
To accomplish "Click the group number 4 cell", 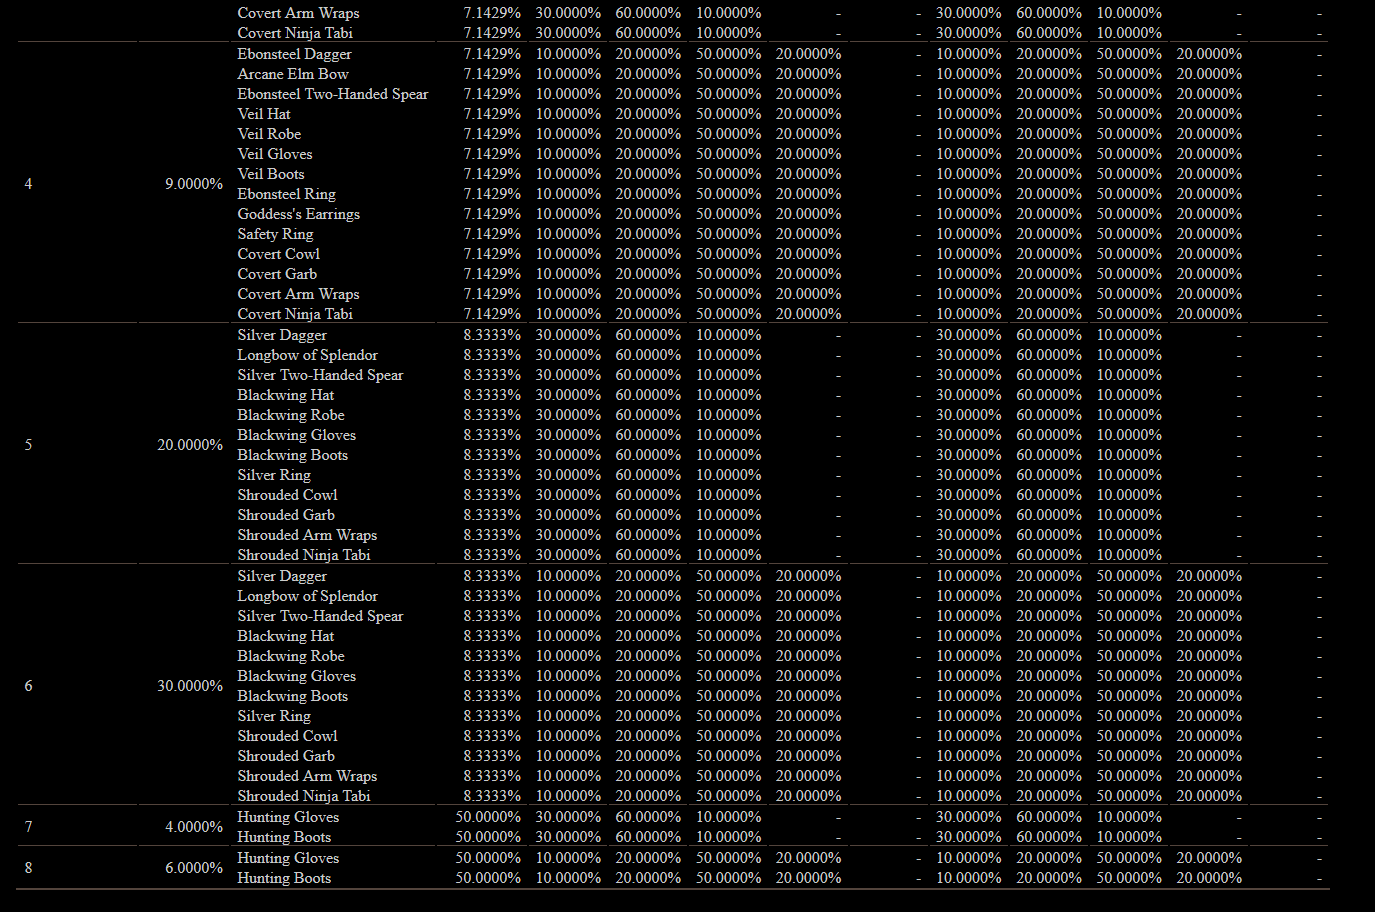I will 28,184.
